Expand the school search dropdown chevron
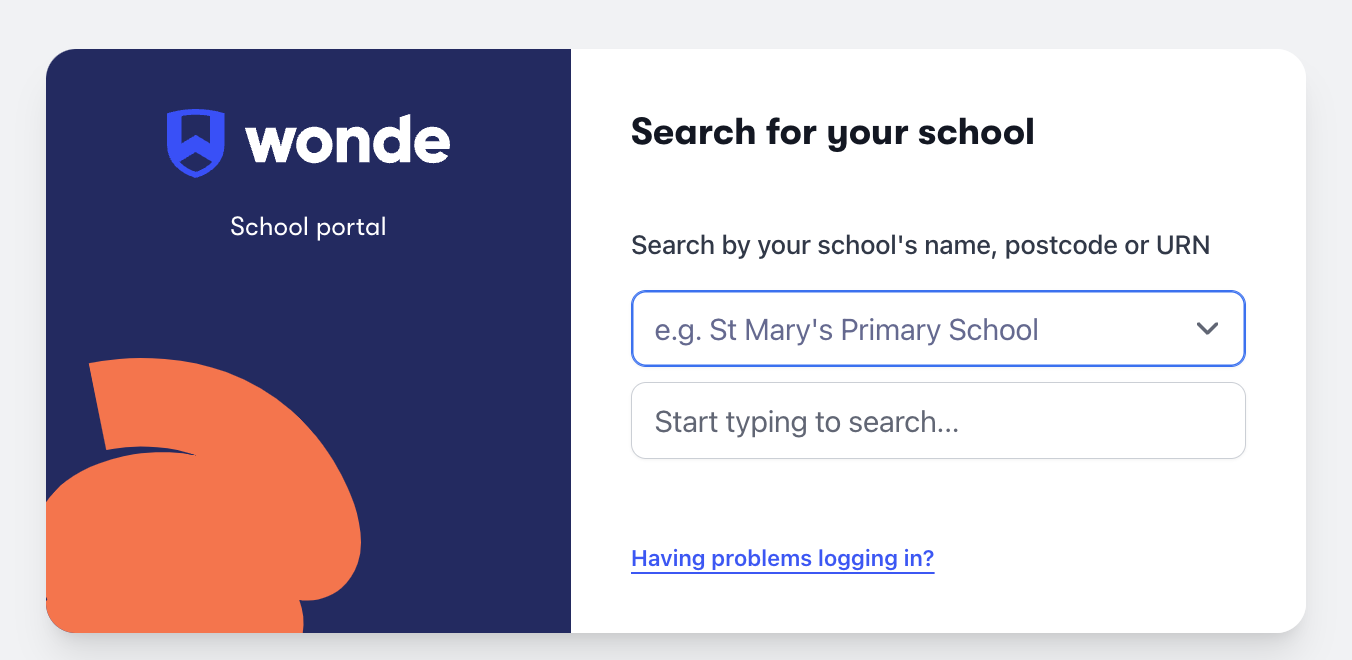Screen dimensions: 1352x660 pyautogui.click(x=1207, y=329)
